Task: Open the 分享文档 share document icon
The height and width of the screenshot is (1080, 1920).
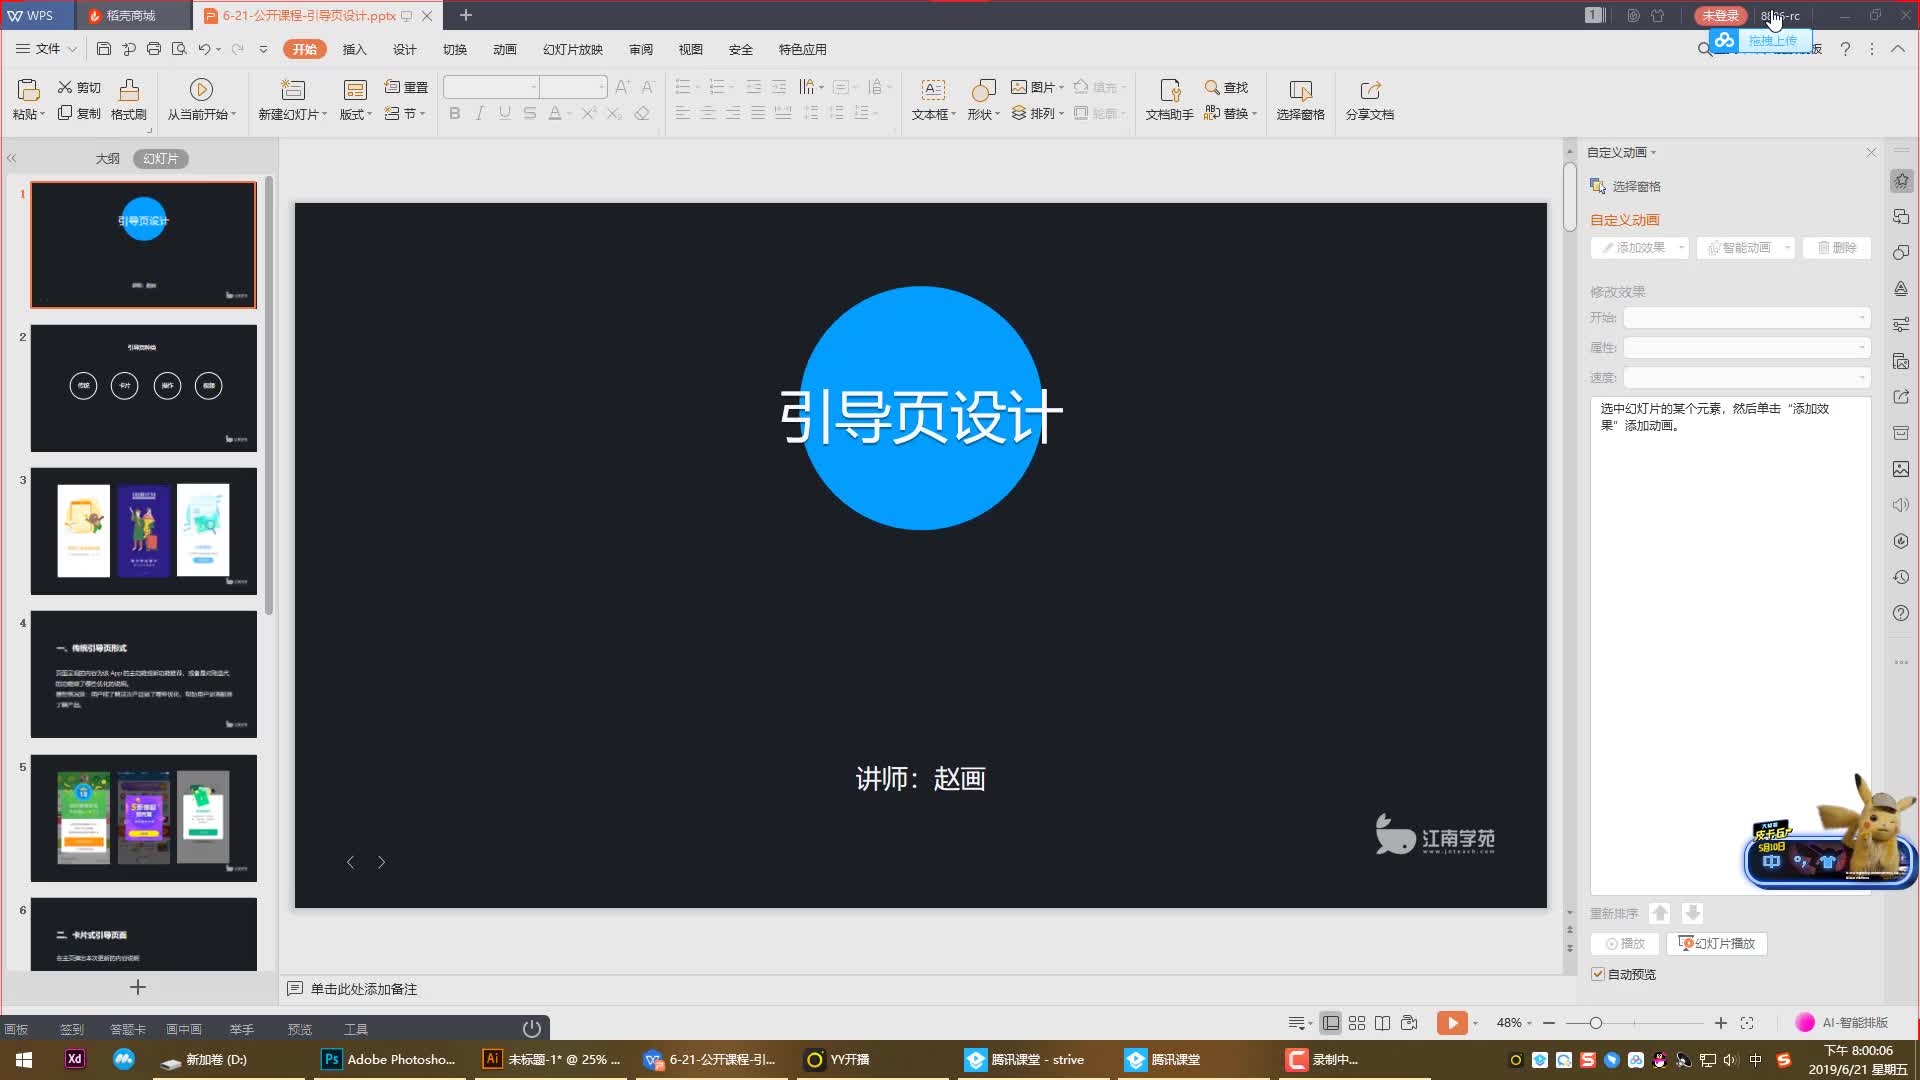Action: (x=1370, y=90)
